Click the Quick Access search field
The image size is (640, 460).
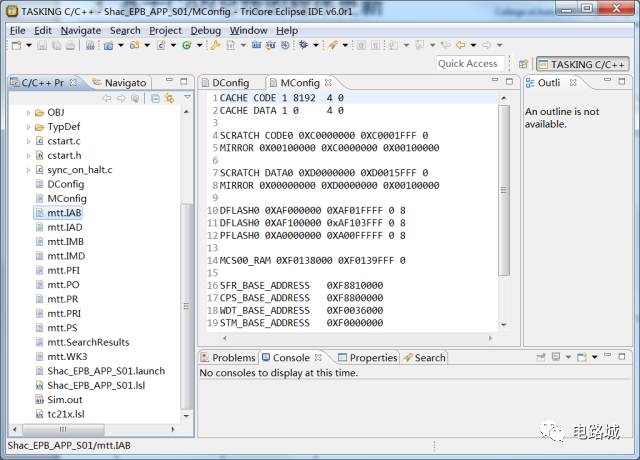click(467, 64)
